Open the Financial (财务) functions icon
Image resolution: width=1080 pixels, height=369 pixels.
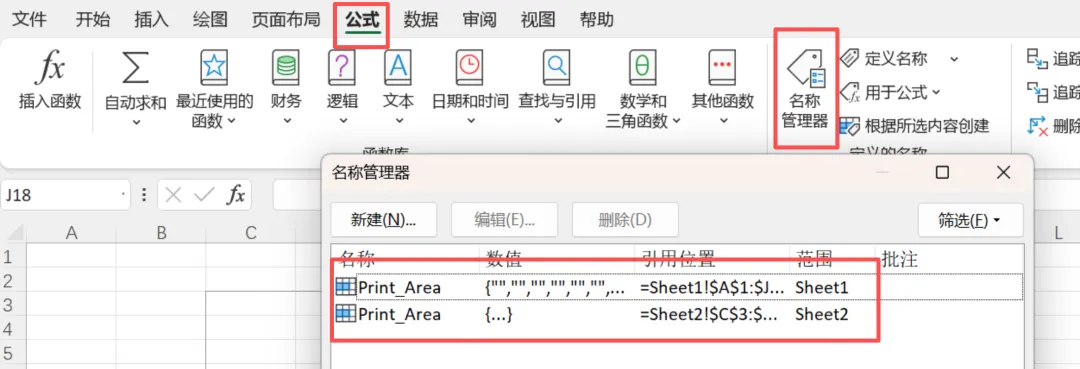pyautogui.click(x=286, y=67)
